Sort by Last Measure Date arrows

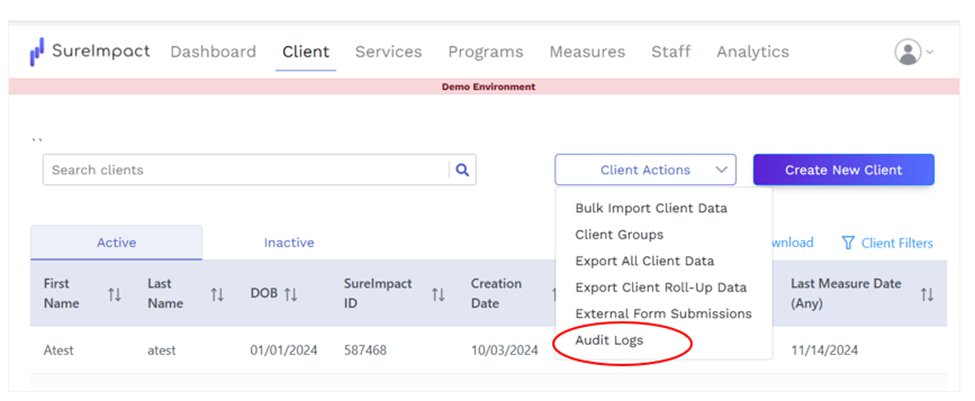927,294
